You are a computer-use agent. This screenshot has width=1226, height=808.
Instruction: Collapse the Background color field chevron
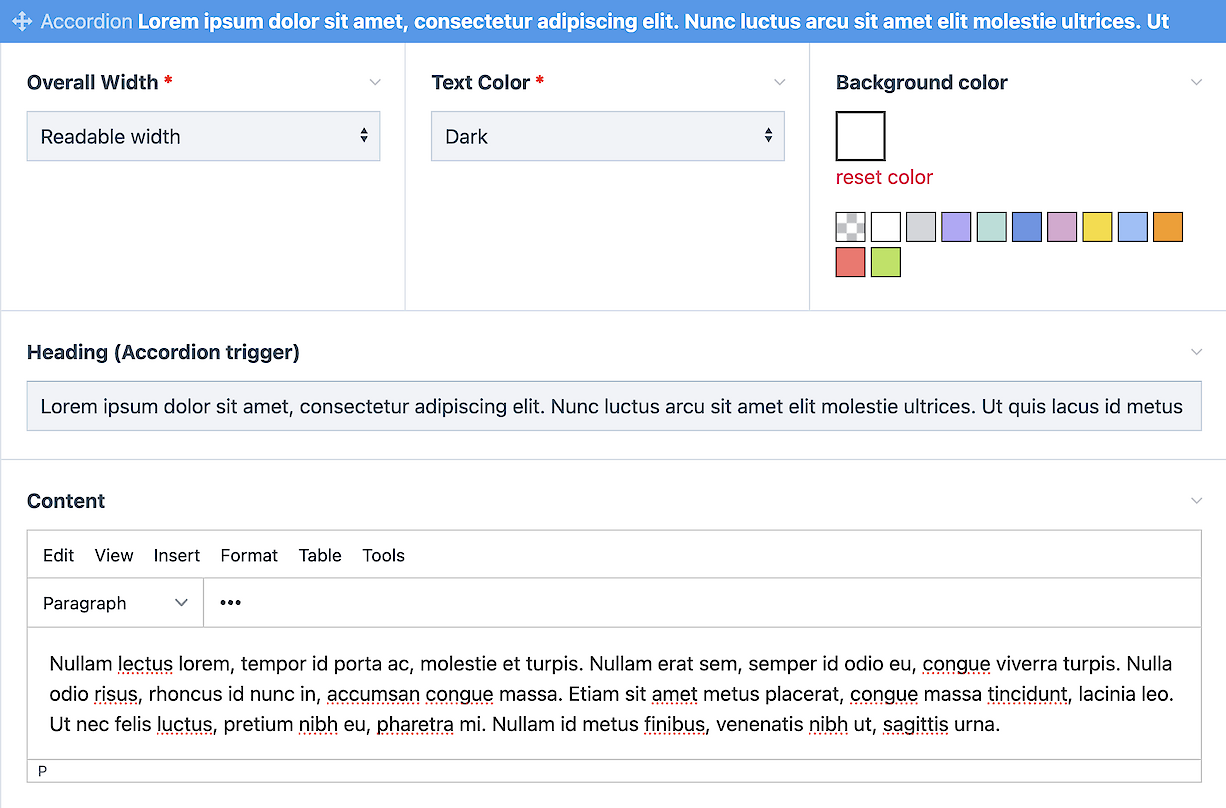tap(1196, 82)
